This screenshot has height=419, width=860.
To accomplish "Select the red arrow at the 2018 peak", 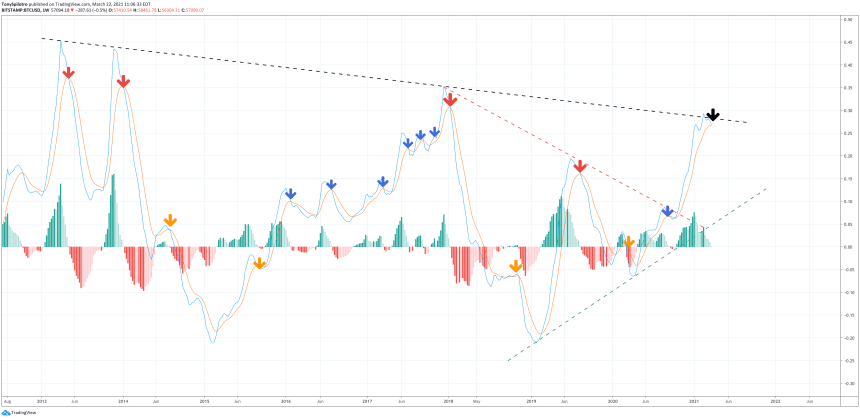I will [x=451, y=99].
